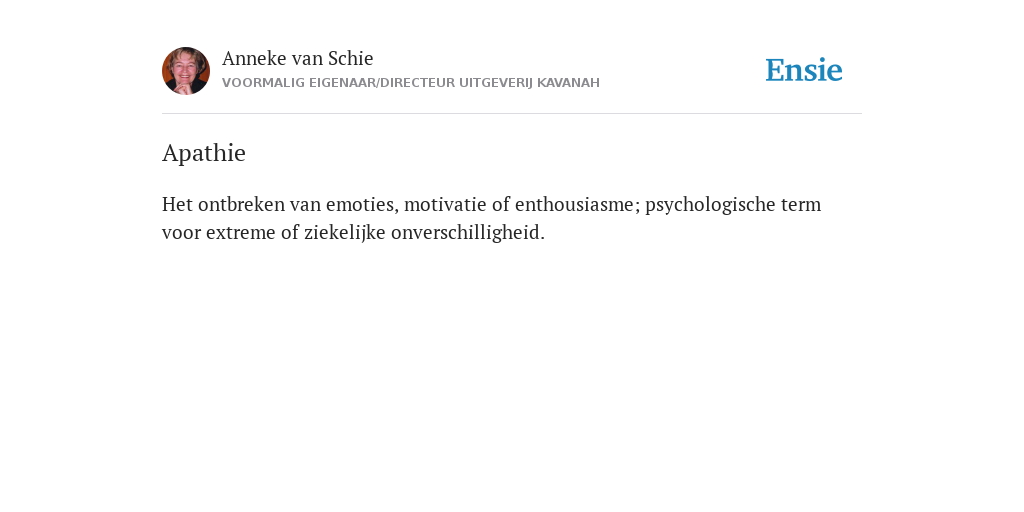The width and height of the screenshot is (1024, 512).
Task: Click the horizontal divider below the author header
Action: pyautogui.click(x=512, y=114)
